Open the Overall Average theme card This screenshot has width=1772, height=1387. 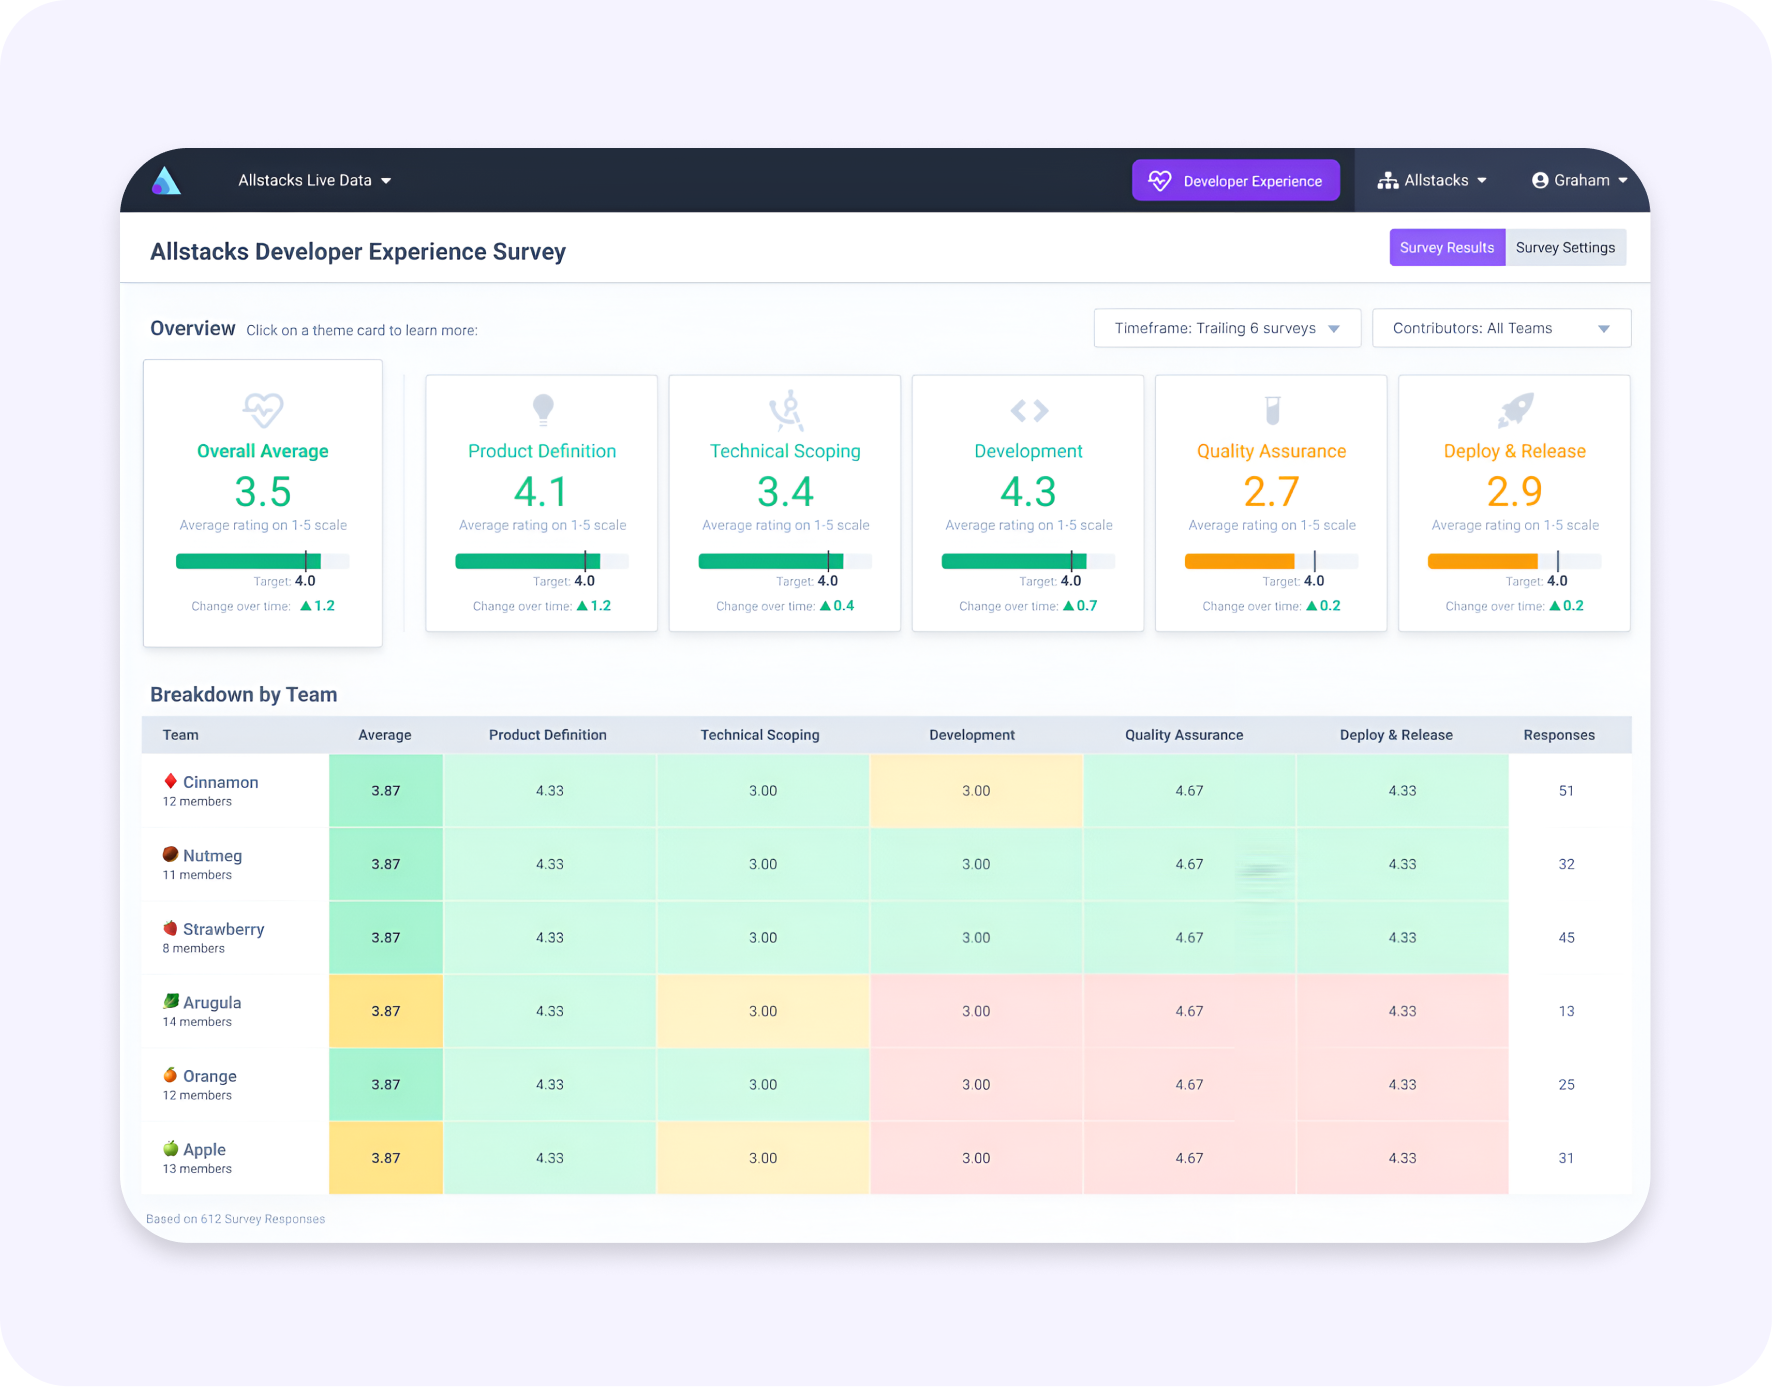pos(263,503)
